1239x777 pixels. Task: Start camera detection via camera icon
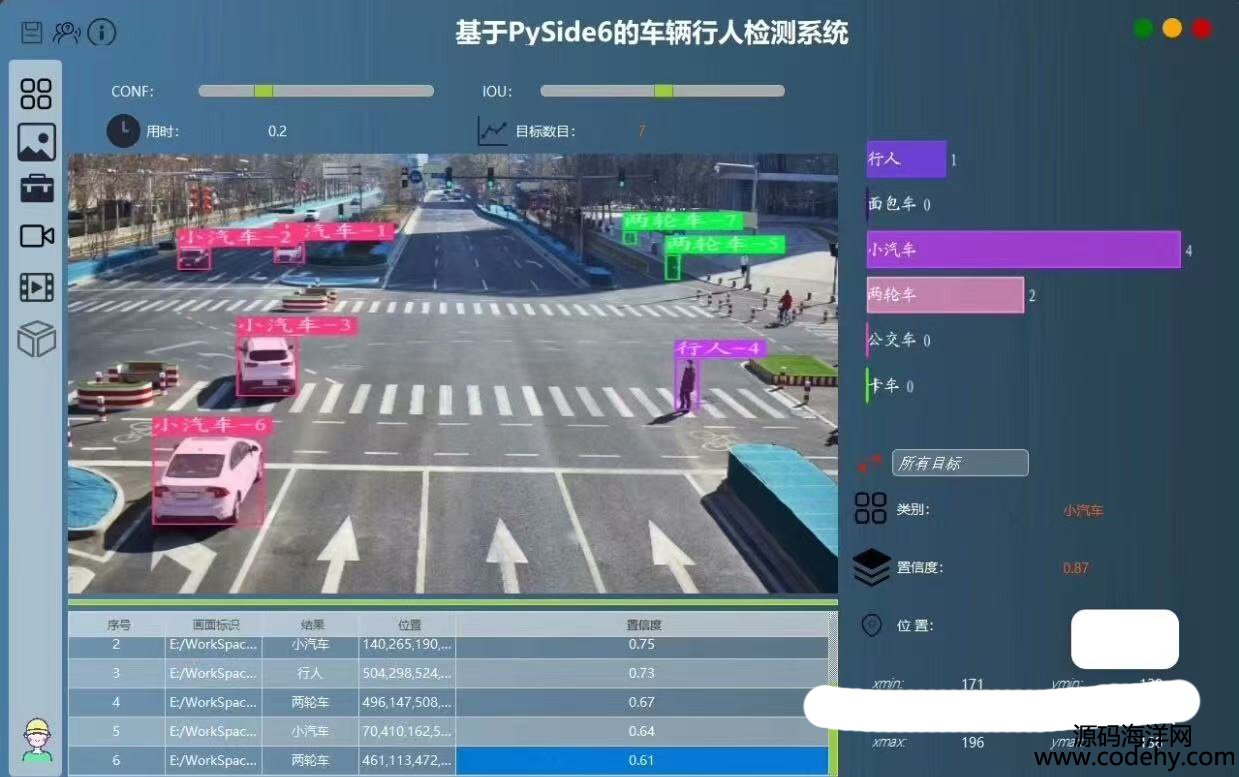[x=37, y=235]
